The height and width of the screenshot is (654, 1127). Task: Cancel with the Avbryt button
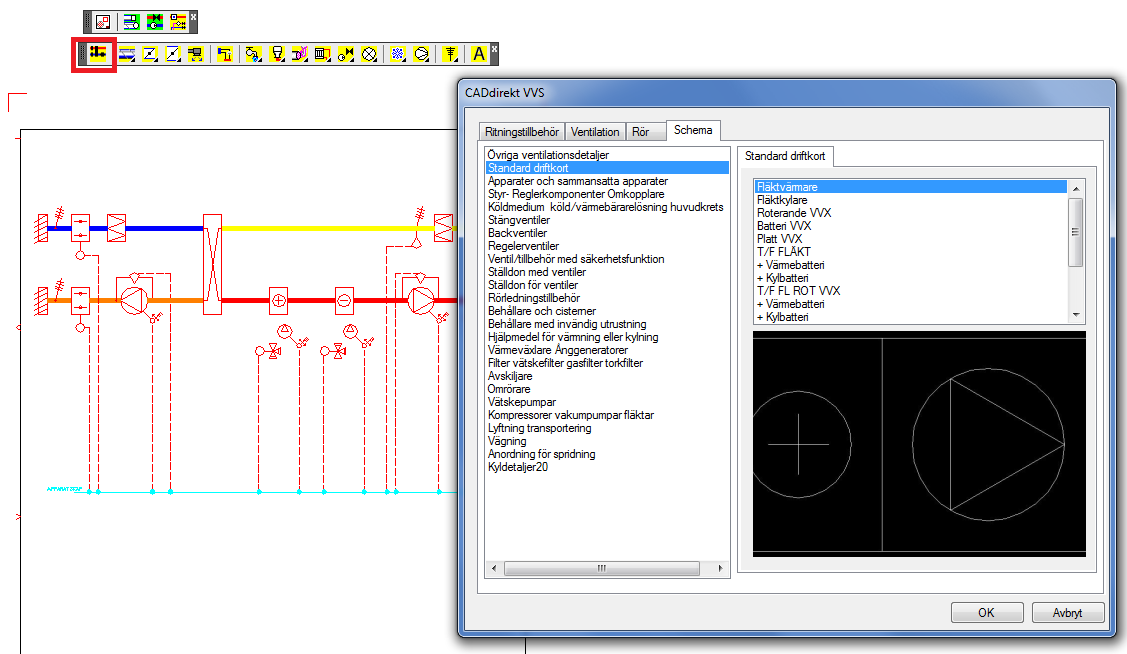[1067, 612]
